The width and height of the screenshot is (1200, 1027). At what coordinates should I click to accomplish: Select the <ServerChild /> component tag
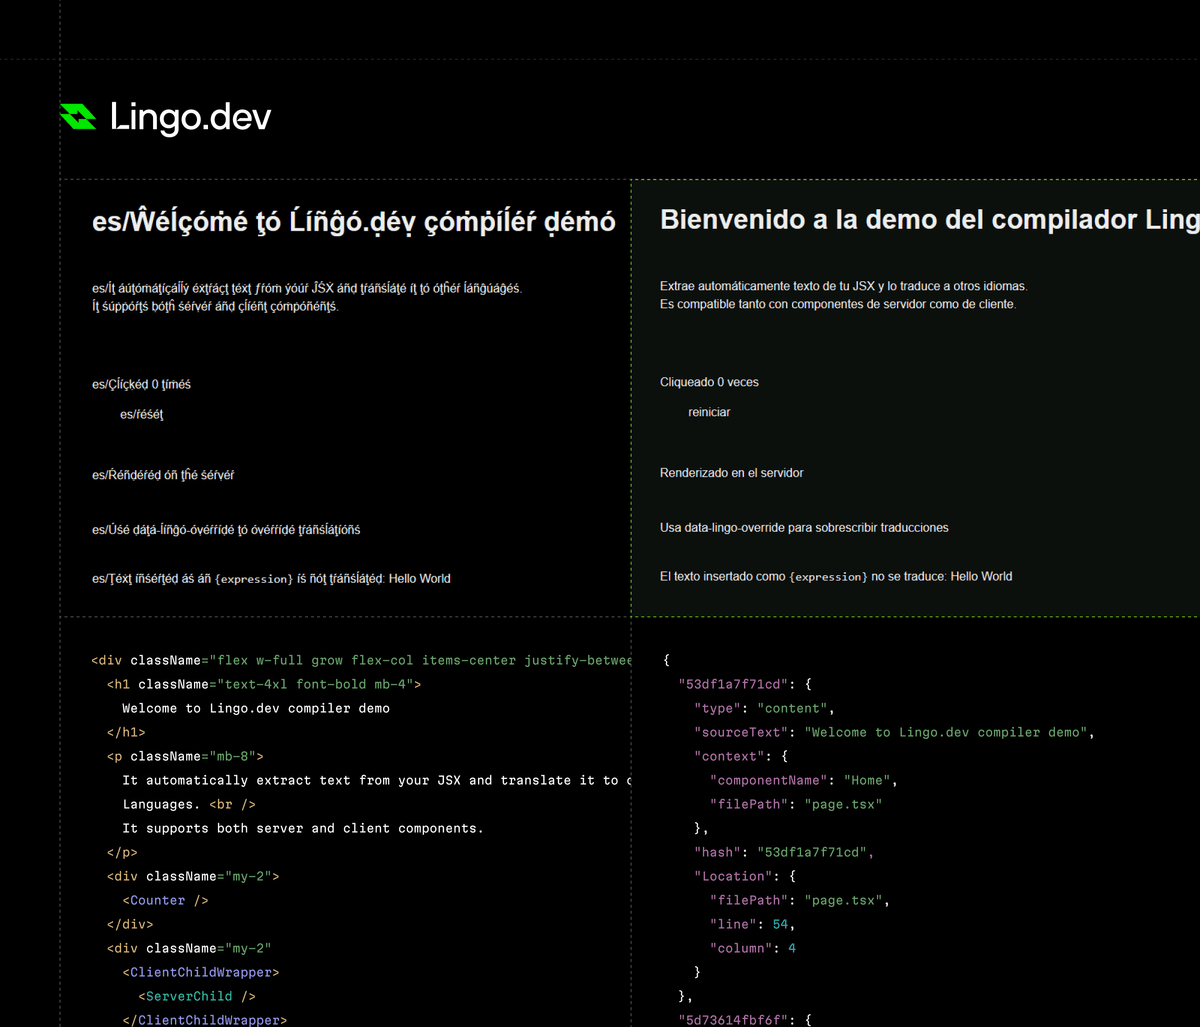pyautogui.click(x=197, y=996)
